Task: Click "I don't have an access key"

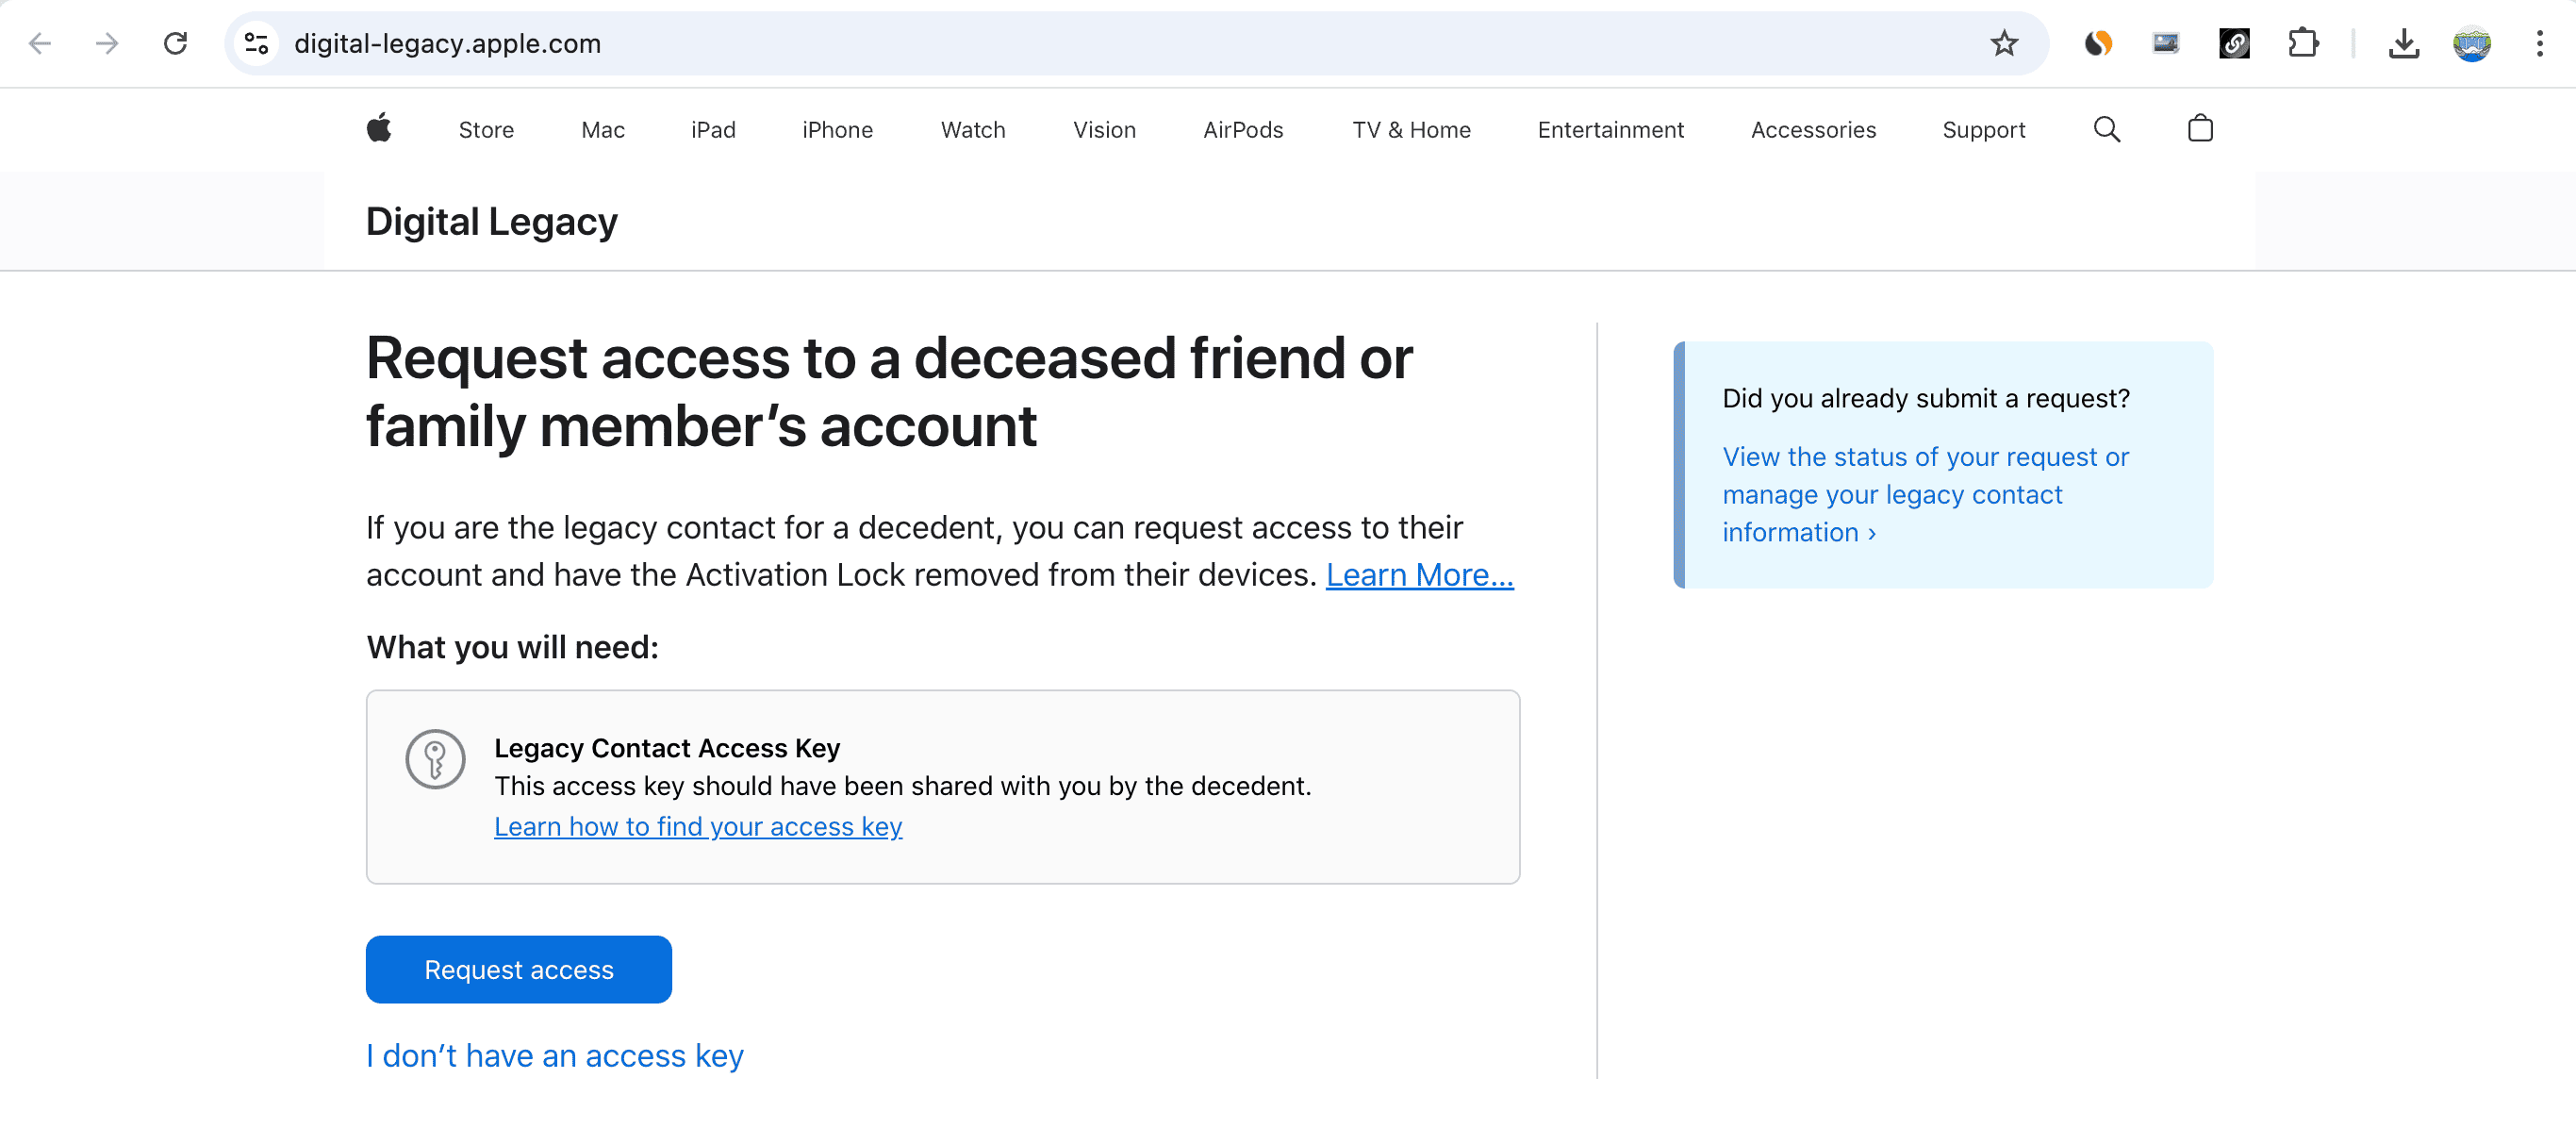Action: click(x=554, y=1055)
